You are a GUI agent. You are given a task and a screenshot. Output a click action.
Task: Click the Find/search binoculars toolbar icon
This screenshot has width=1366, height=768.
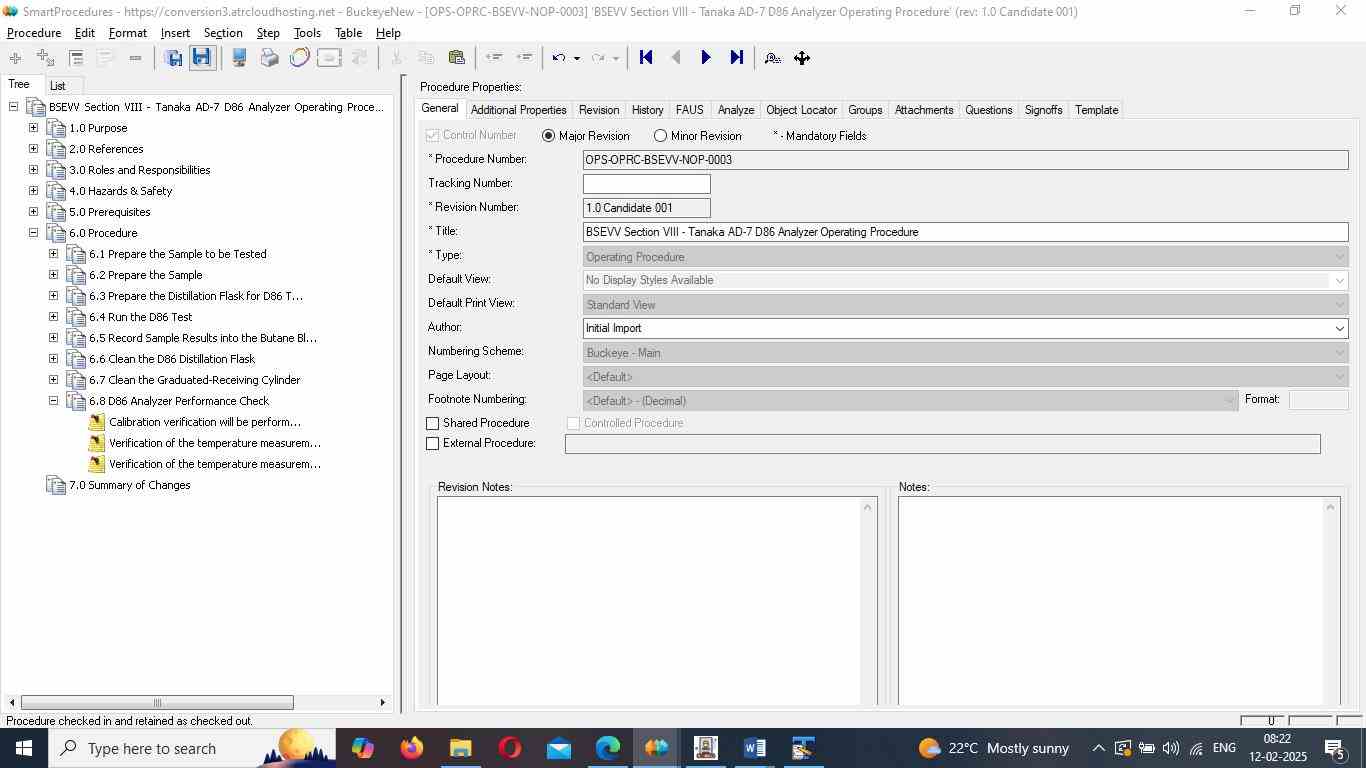pos(773,58)
